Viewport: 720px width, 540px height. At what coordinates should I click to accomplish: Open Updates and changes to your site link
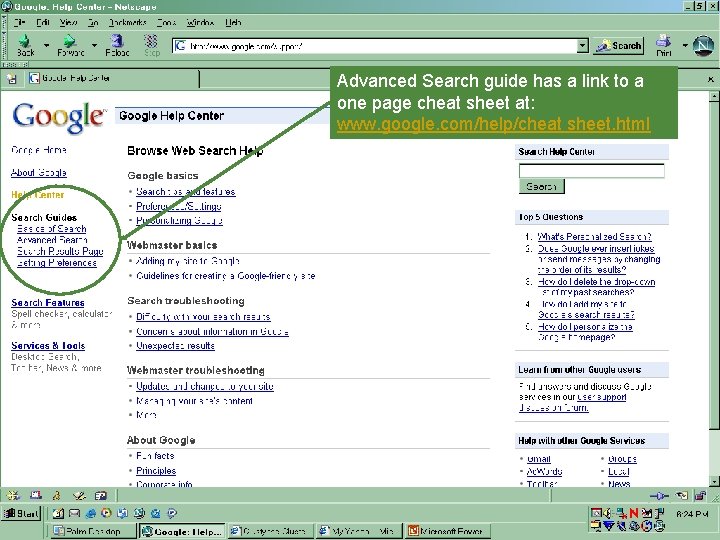[205, 386]
